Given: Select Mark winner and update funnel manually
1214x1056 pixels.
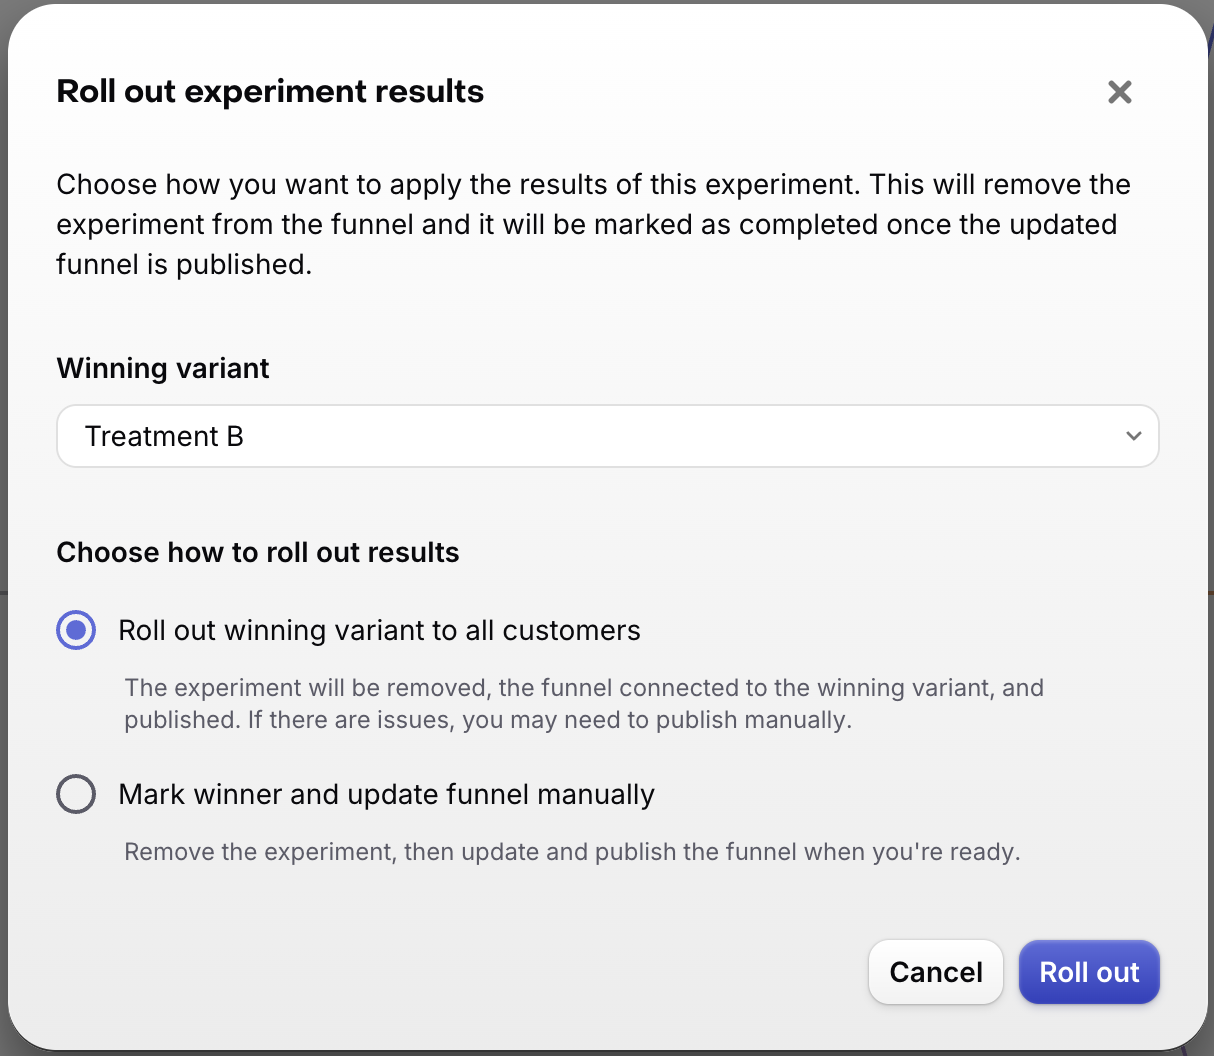Looking at the screenshot, I should point(76,794).
